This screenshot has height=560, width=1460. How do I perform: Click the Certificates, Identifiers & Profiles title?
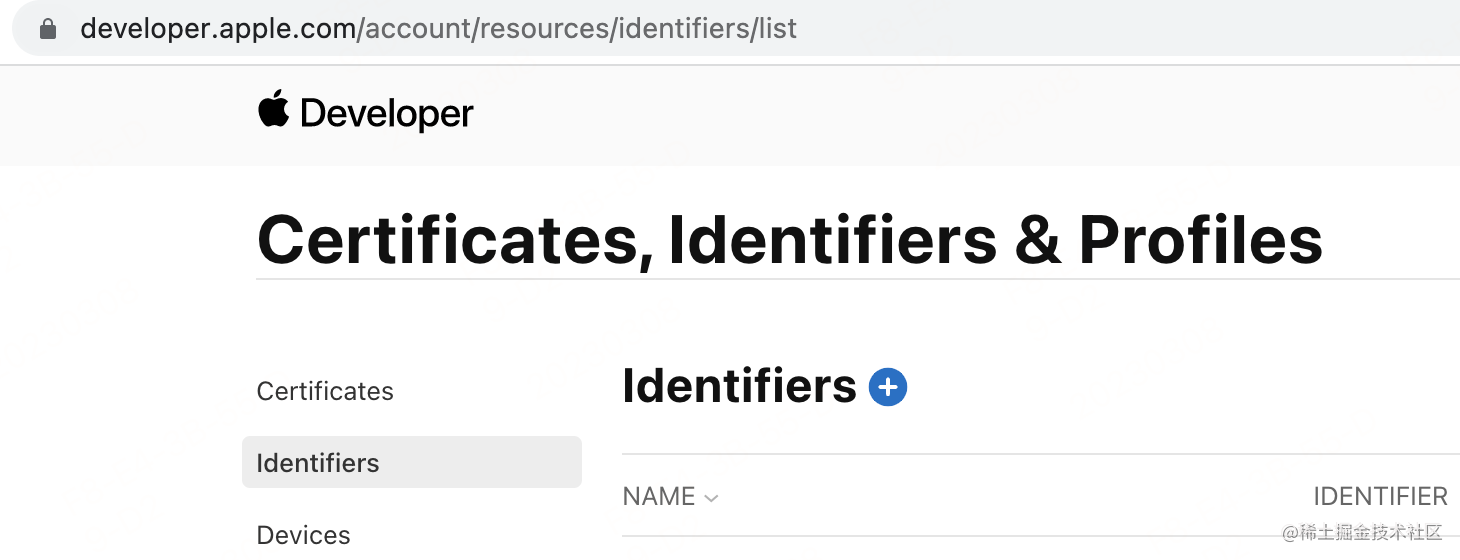point(790,240)
